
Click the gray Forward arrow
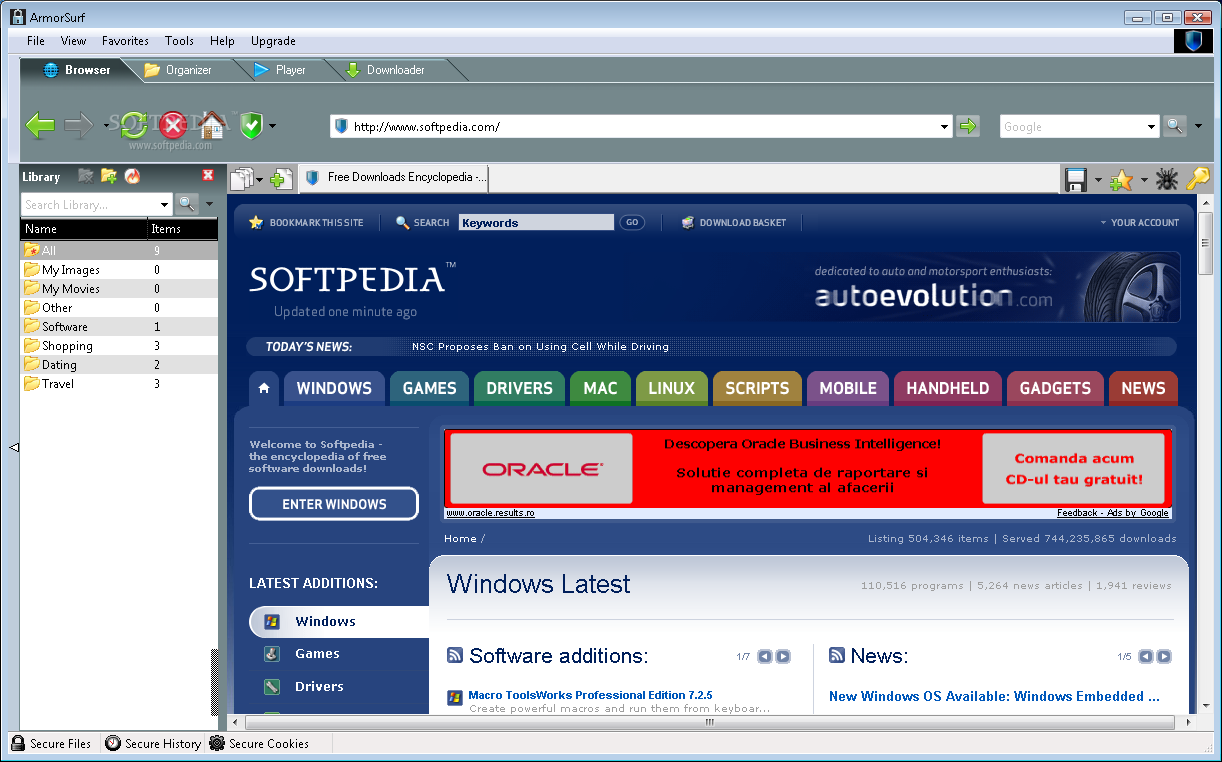pyautogui.click(x=78, y=125)
